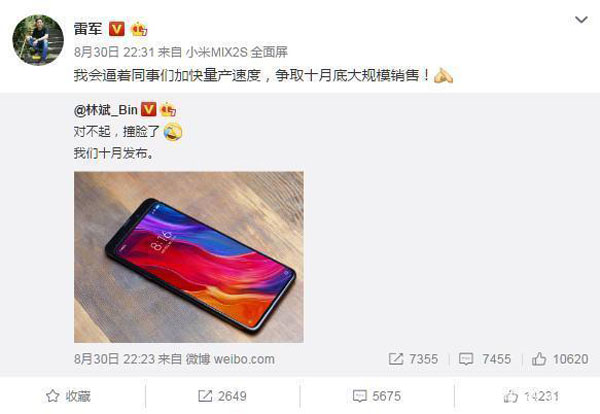Toggle 收藏 star to favorite the post
600x414 pixels.
click(68, 396)
